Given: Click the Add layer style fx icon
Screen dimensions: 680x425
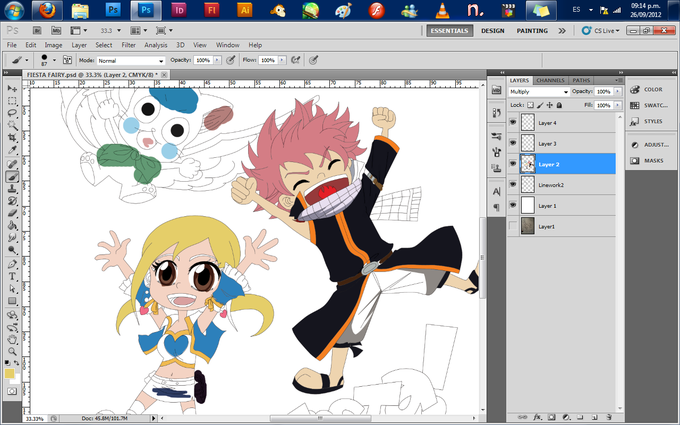Looking at the screenshot, I should 537,417.
